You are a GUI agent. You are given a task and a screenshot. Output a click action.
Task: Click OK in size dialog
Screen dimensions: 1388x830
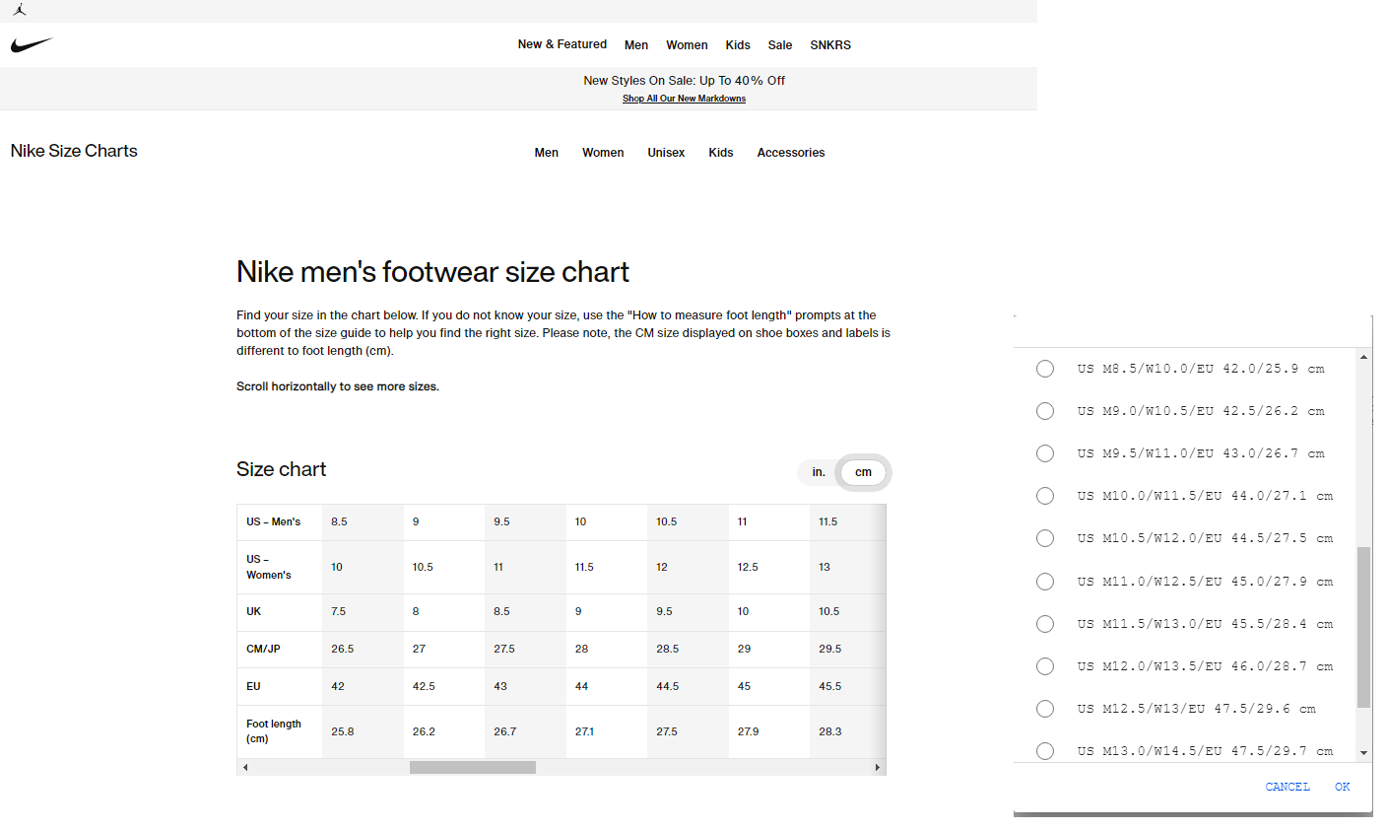click(1342, 787)
